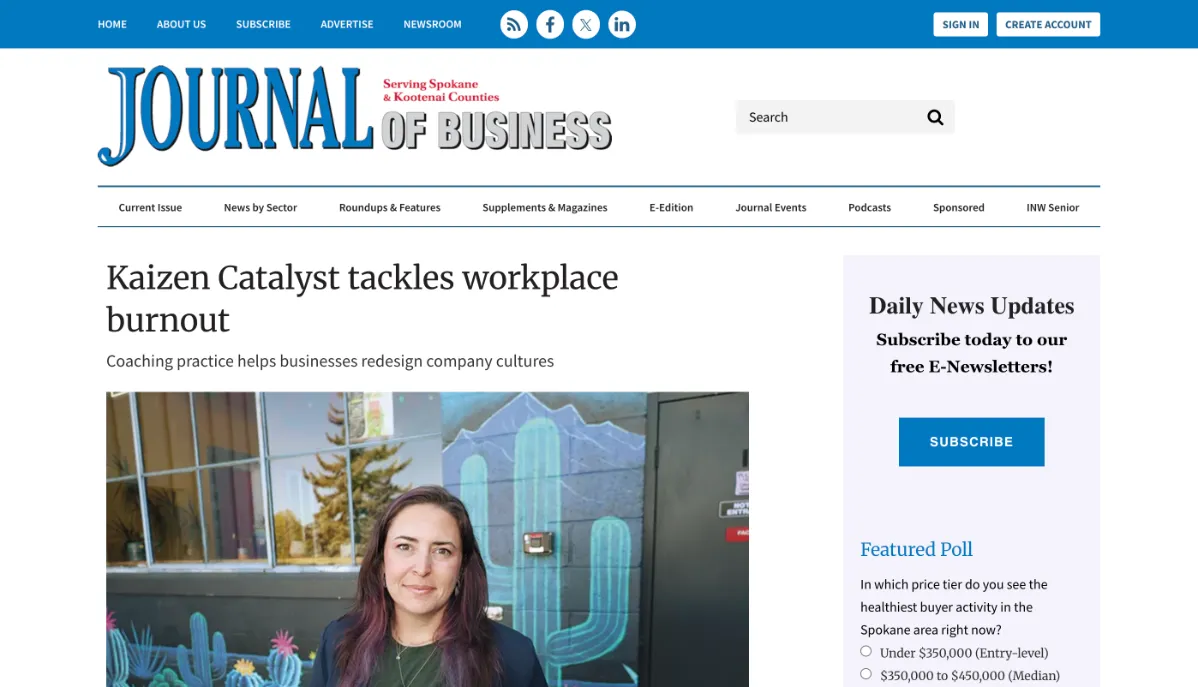Visit the Facebook page icon
This screenshot has width=1198, height=687.
tap(550, 24)
